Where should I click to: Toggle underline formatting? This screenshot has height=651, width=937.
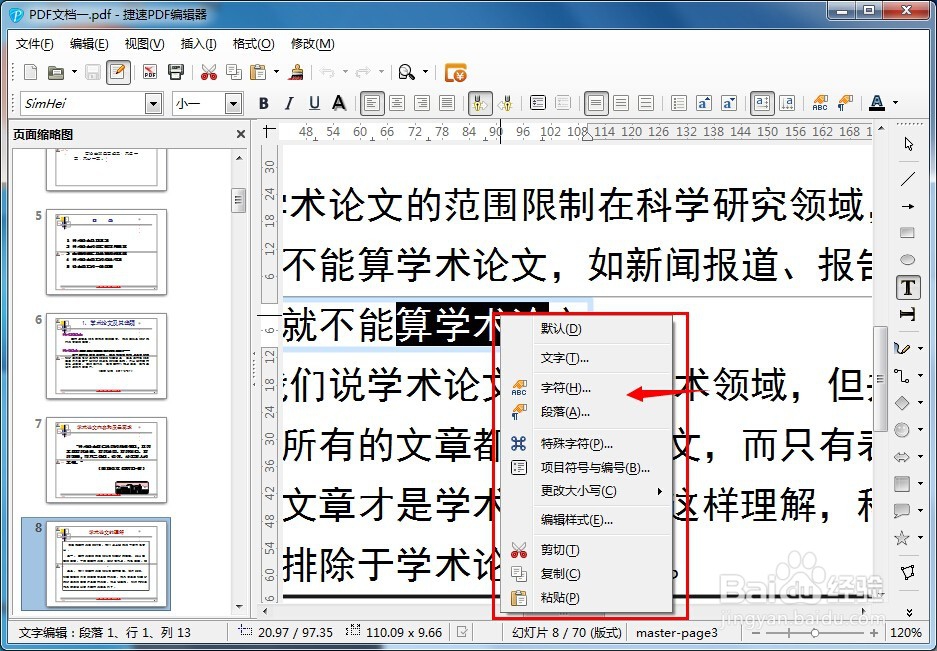(313, 103)
